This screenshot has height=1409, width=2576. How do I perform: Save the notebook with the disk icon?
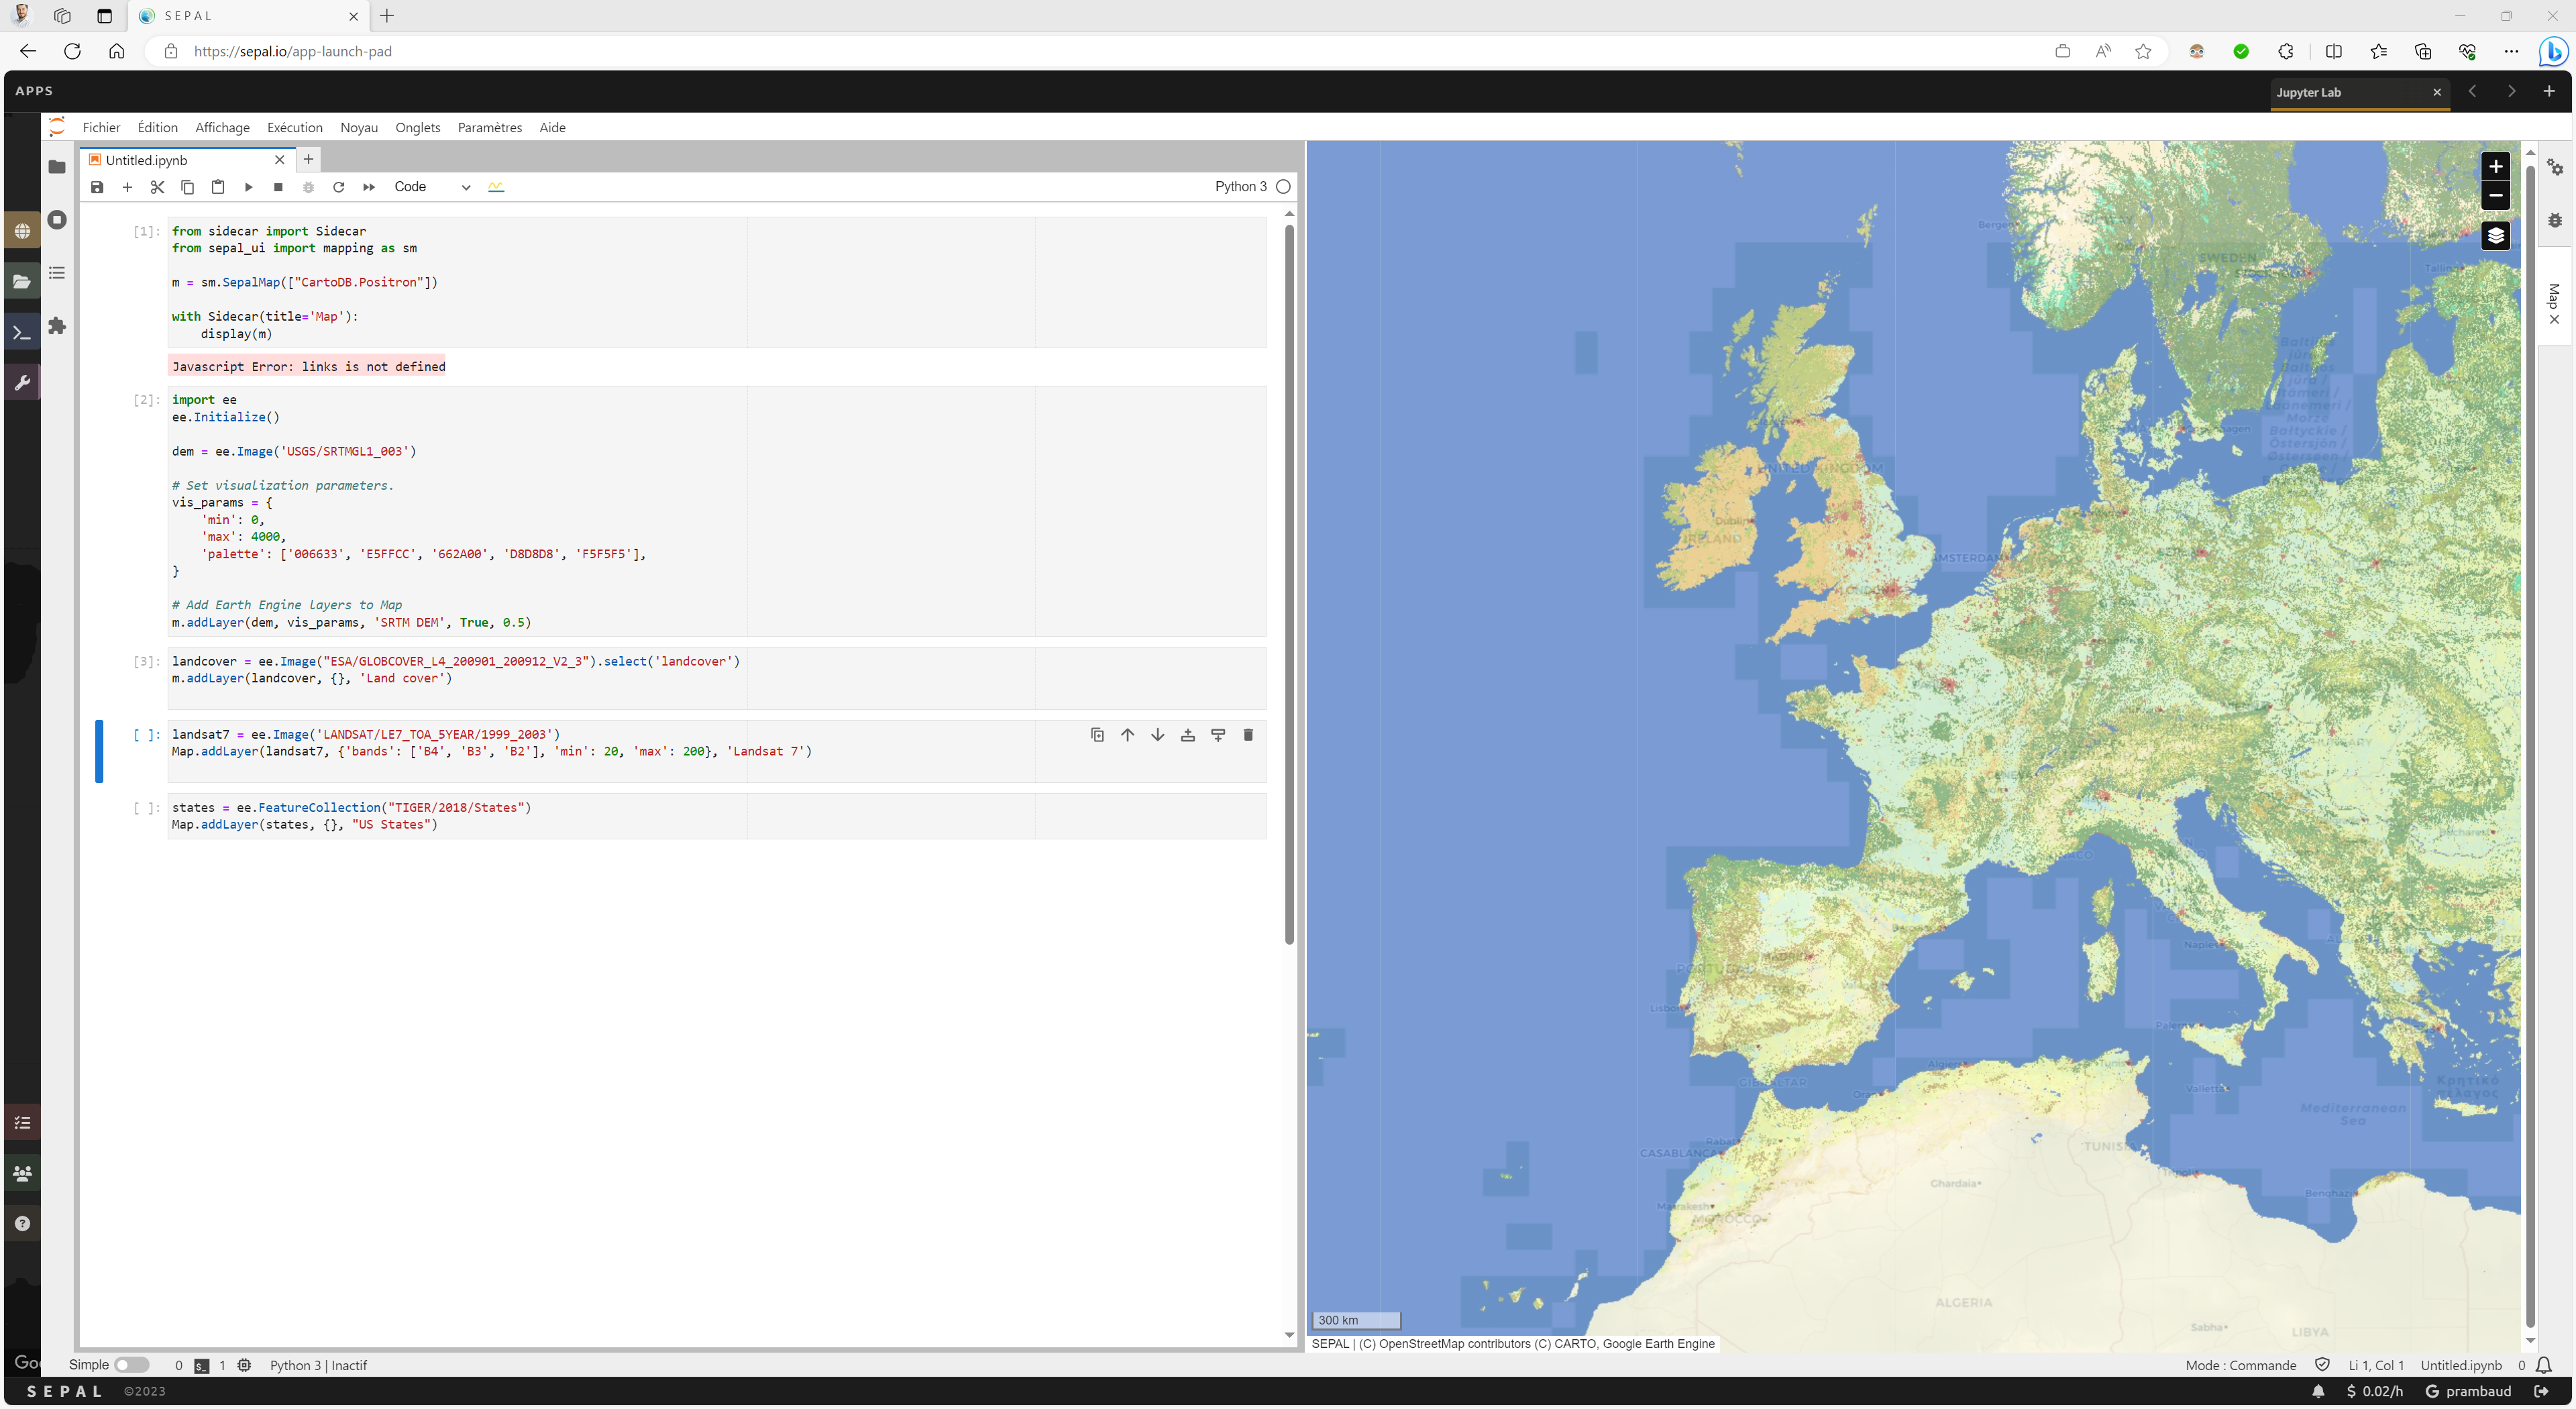pyautogui.click(x=97, y=187)
